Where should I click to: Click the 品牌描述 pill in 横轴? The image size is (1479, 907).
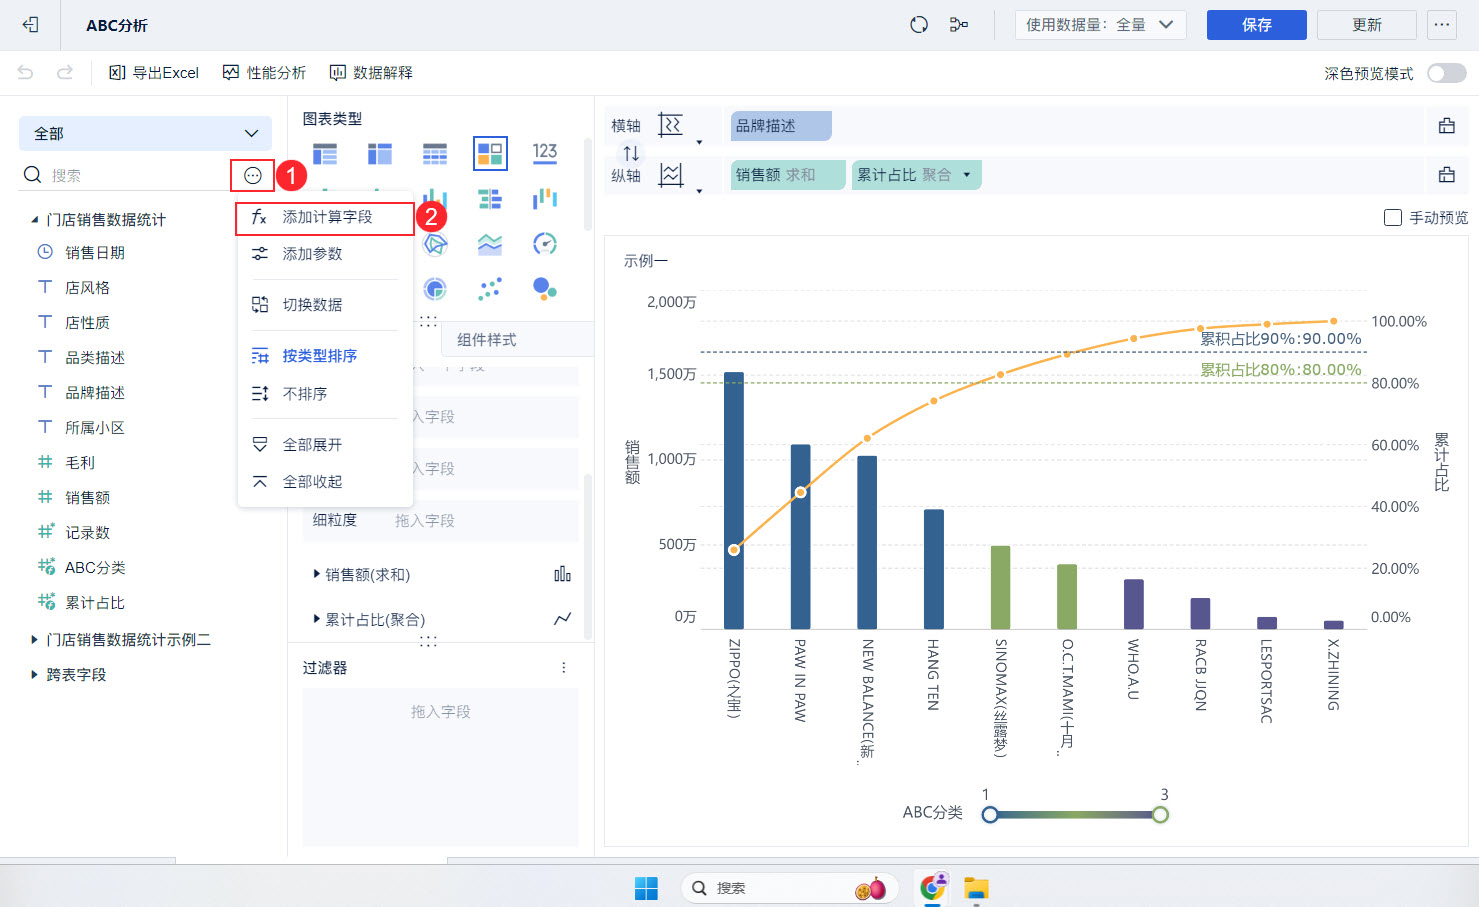[781, 126]
